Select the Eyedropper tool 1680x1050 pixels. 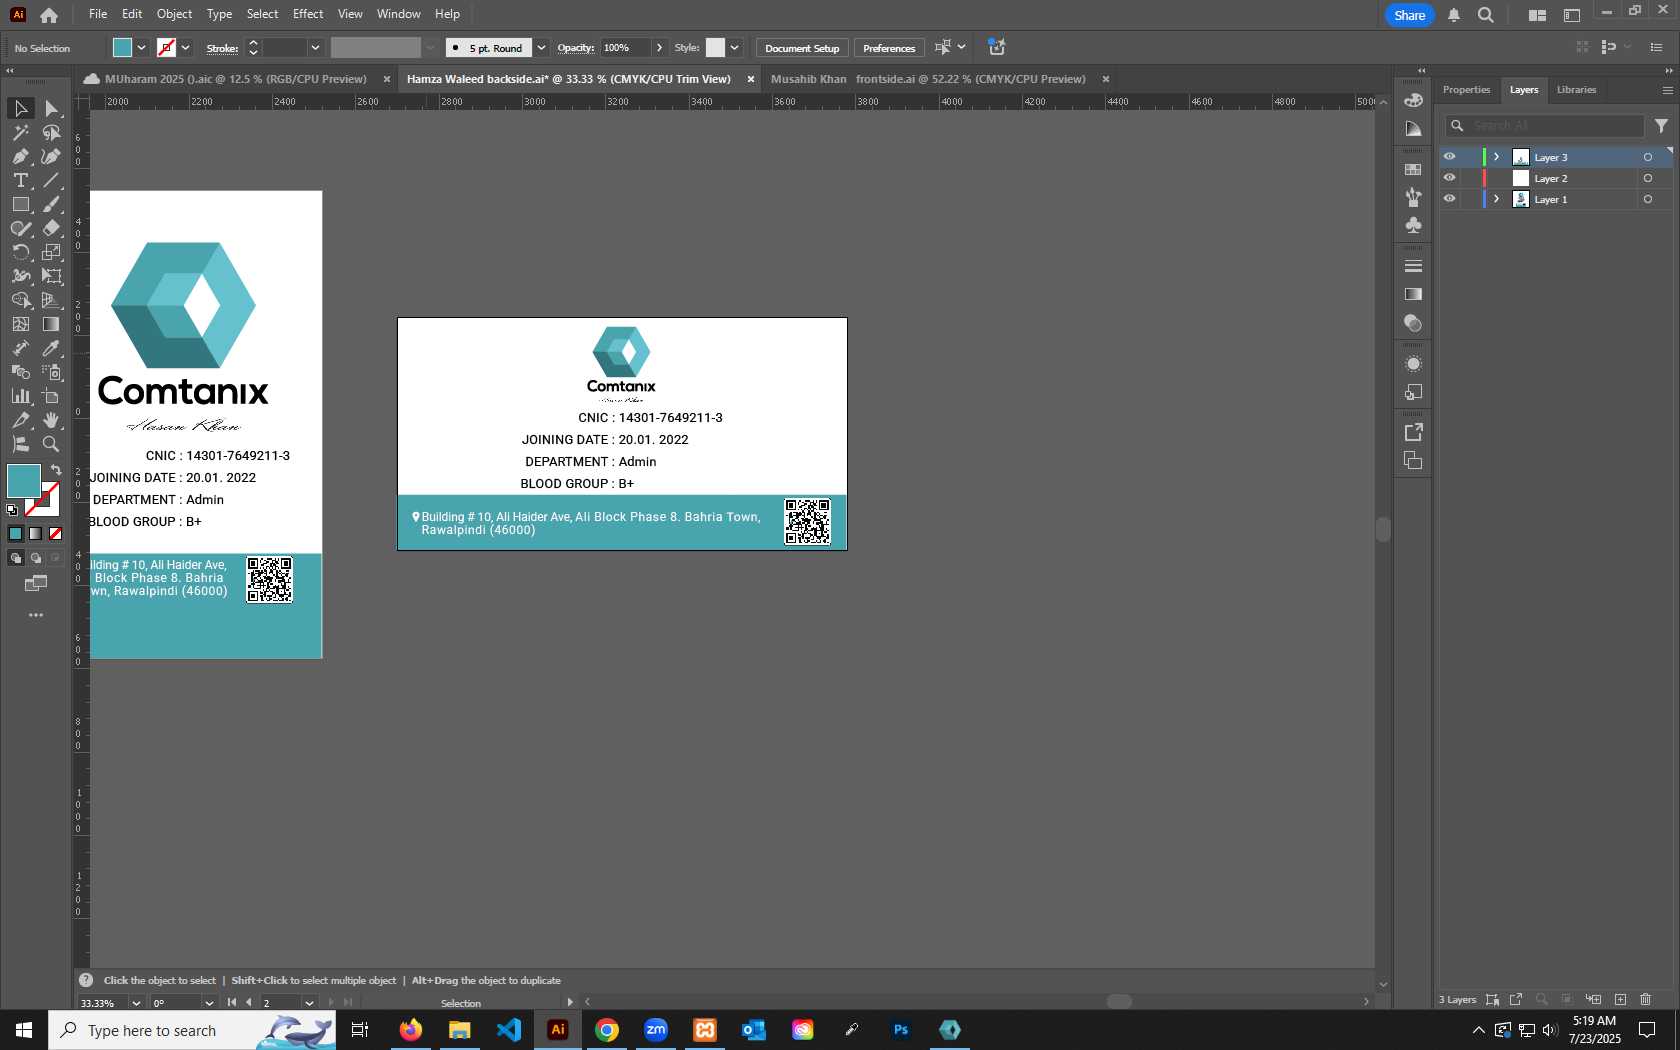coord(51,348)
